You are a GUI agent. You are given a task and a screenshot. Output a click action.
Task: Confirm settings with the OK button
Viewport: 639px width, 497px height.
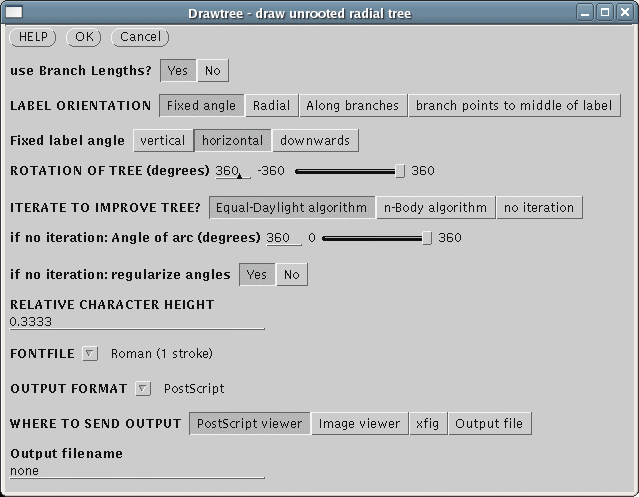pos(84,37)
